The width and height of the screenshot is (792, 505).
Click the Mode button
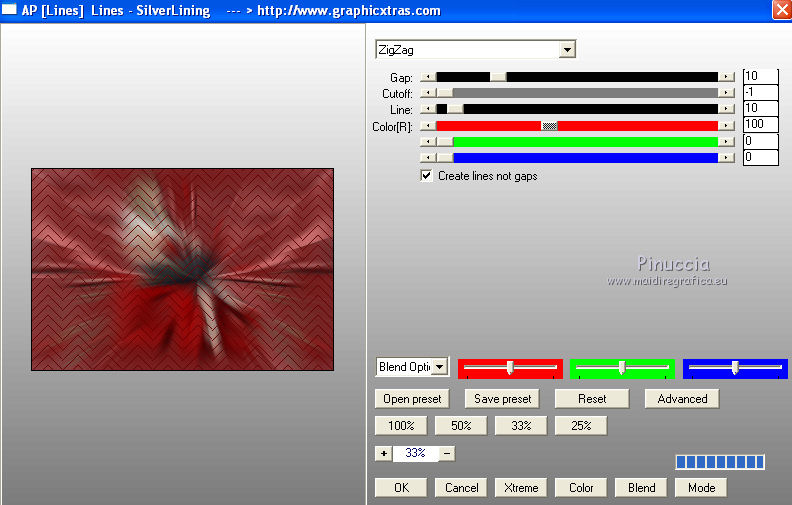coord(702,488)
